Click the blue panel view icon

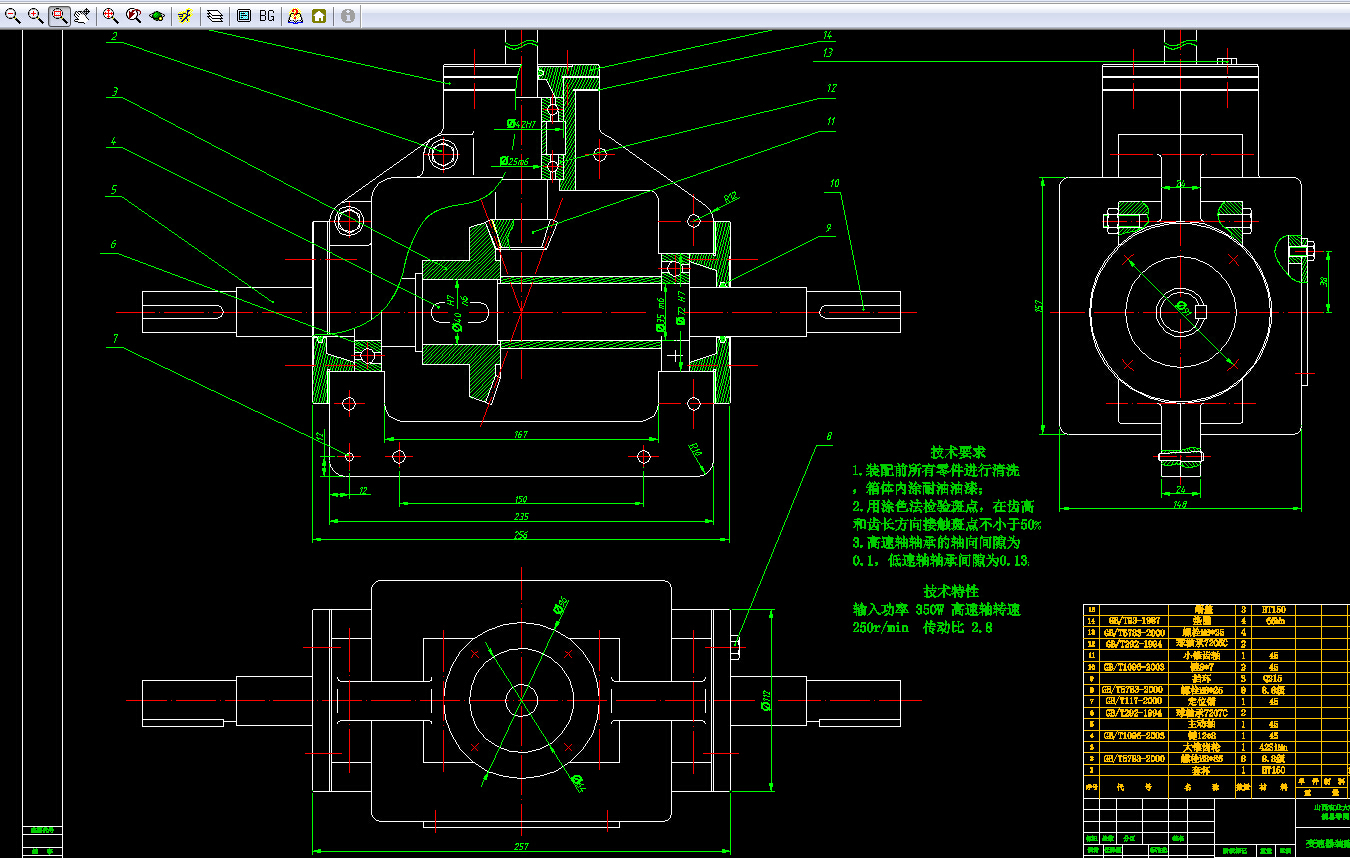(x=243, y=16)
